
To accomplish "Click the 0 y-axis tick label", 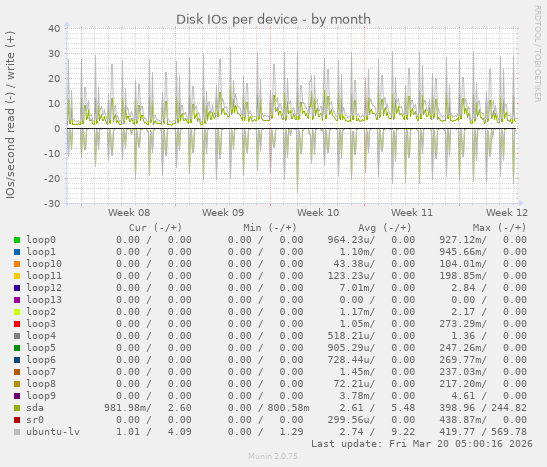I will (x=57, y=129).
